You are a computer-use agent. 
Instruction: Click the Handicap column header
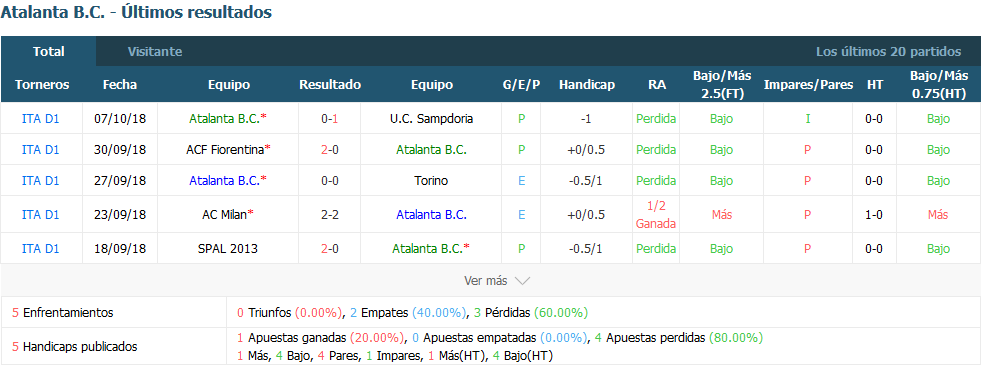pos(587,85)
